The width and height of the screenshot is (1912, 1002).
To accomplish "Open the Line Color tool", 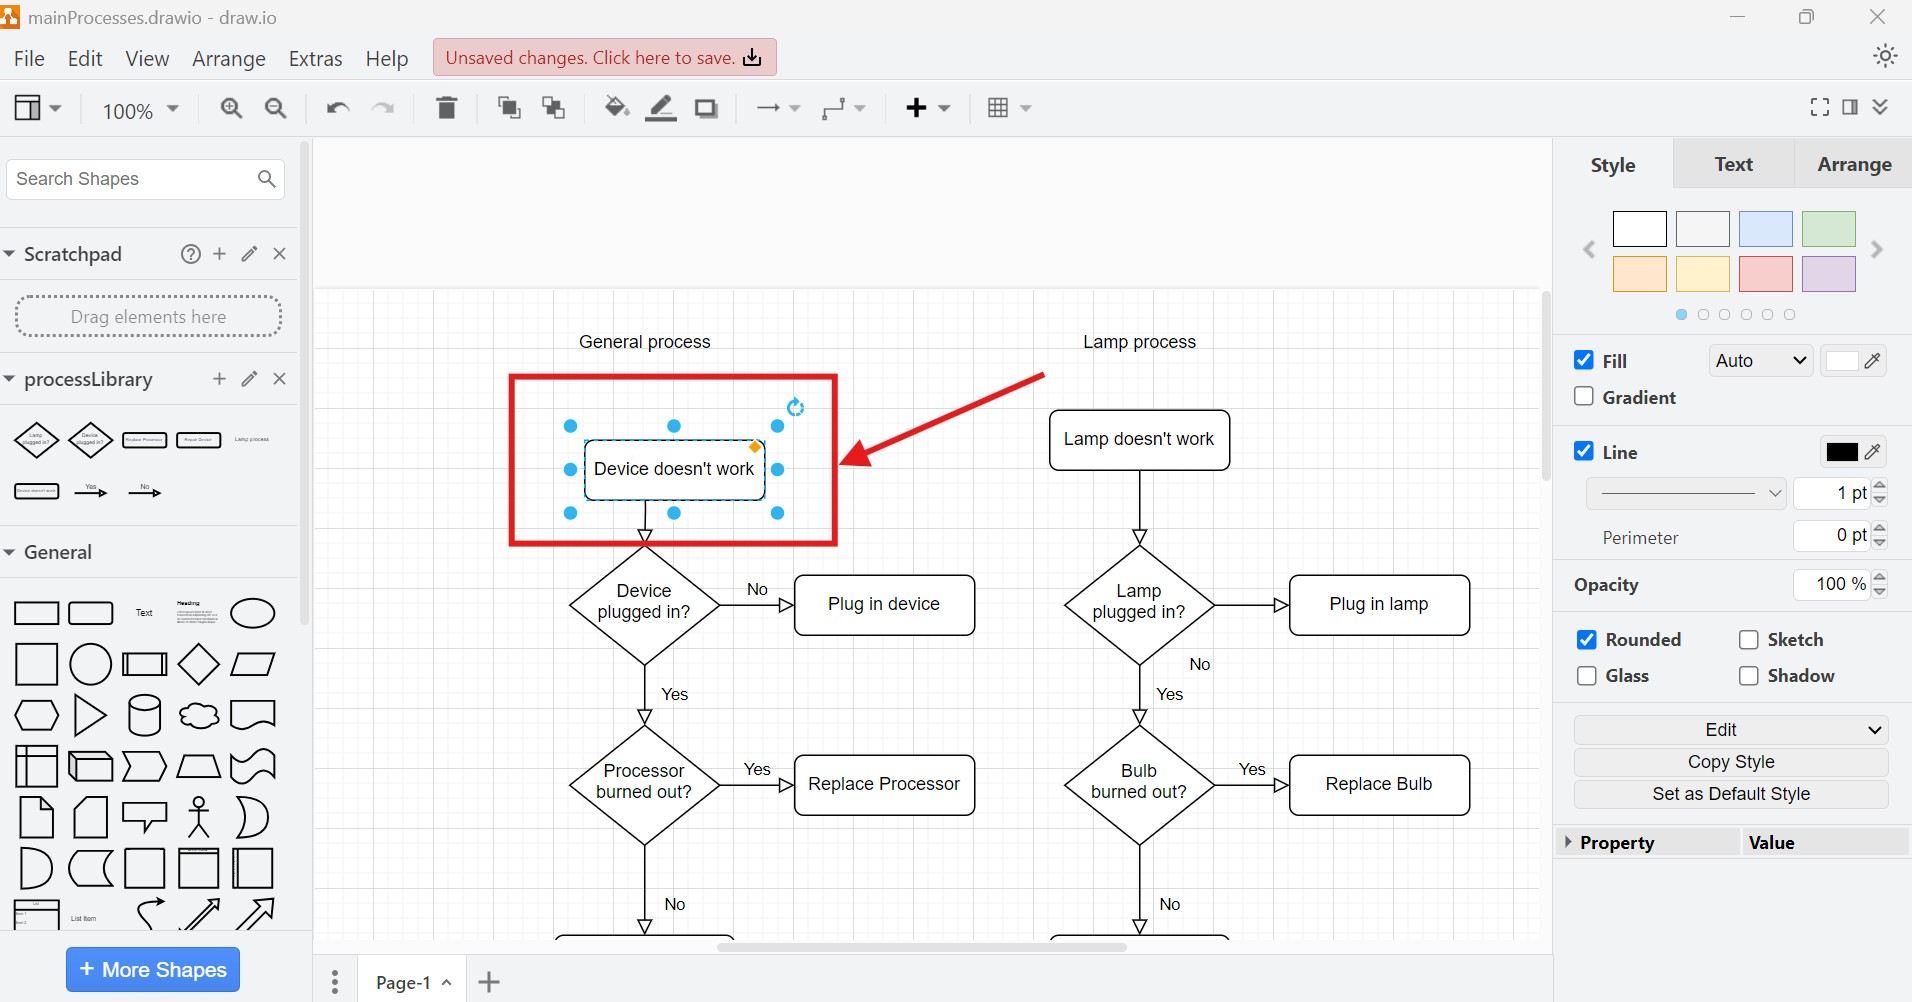I will pos(660,108).
